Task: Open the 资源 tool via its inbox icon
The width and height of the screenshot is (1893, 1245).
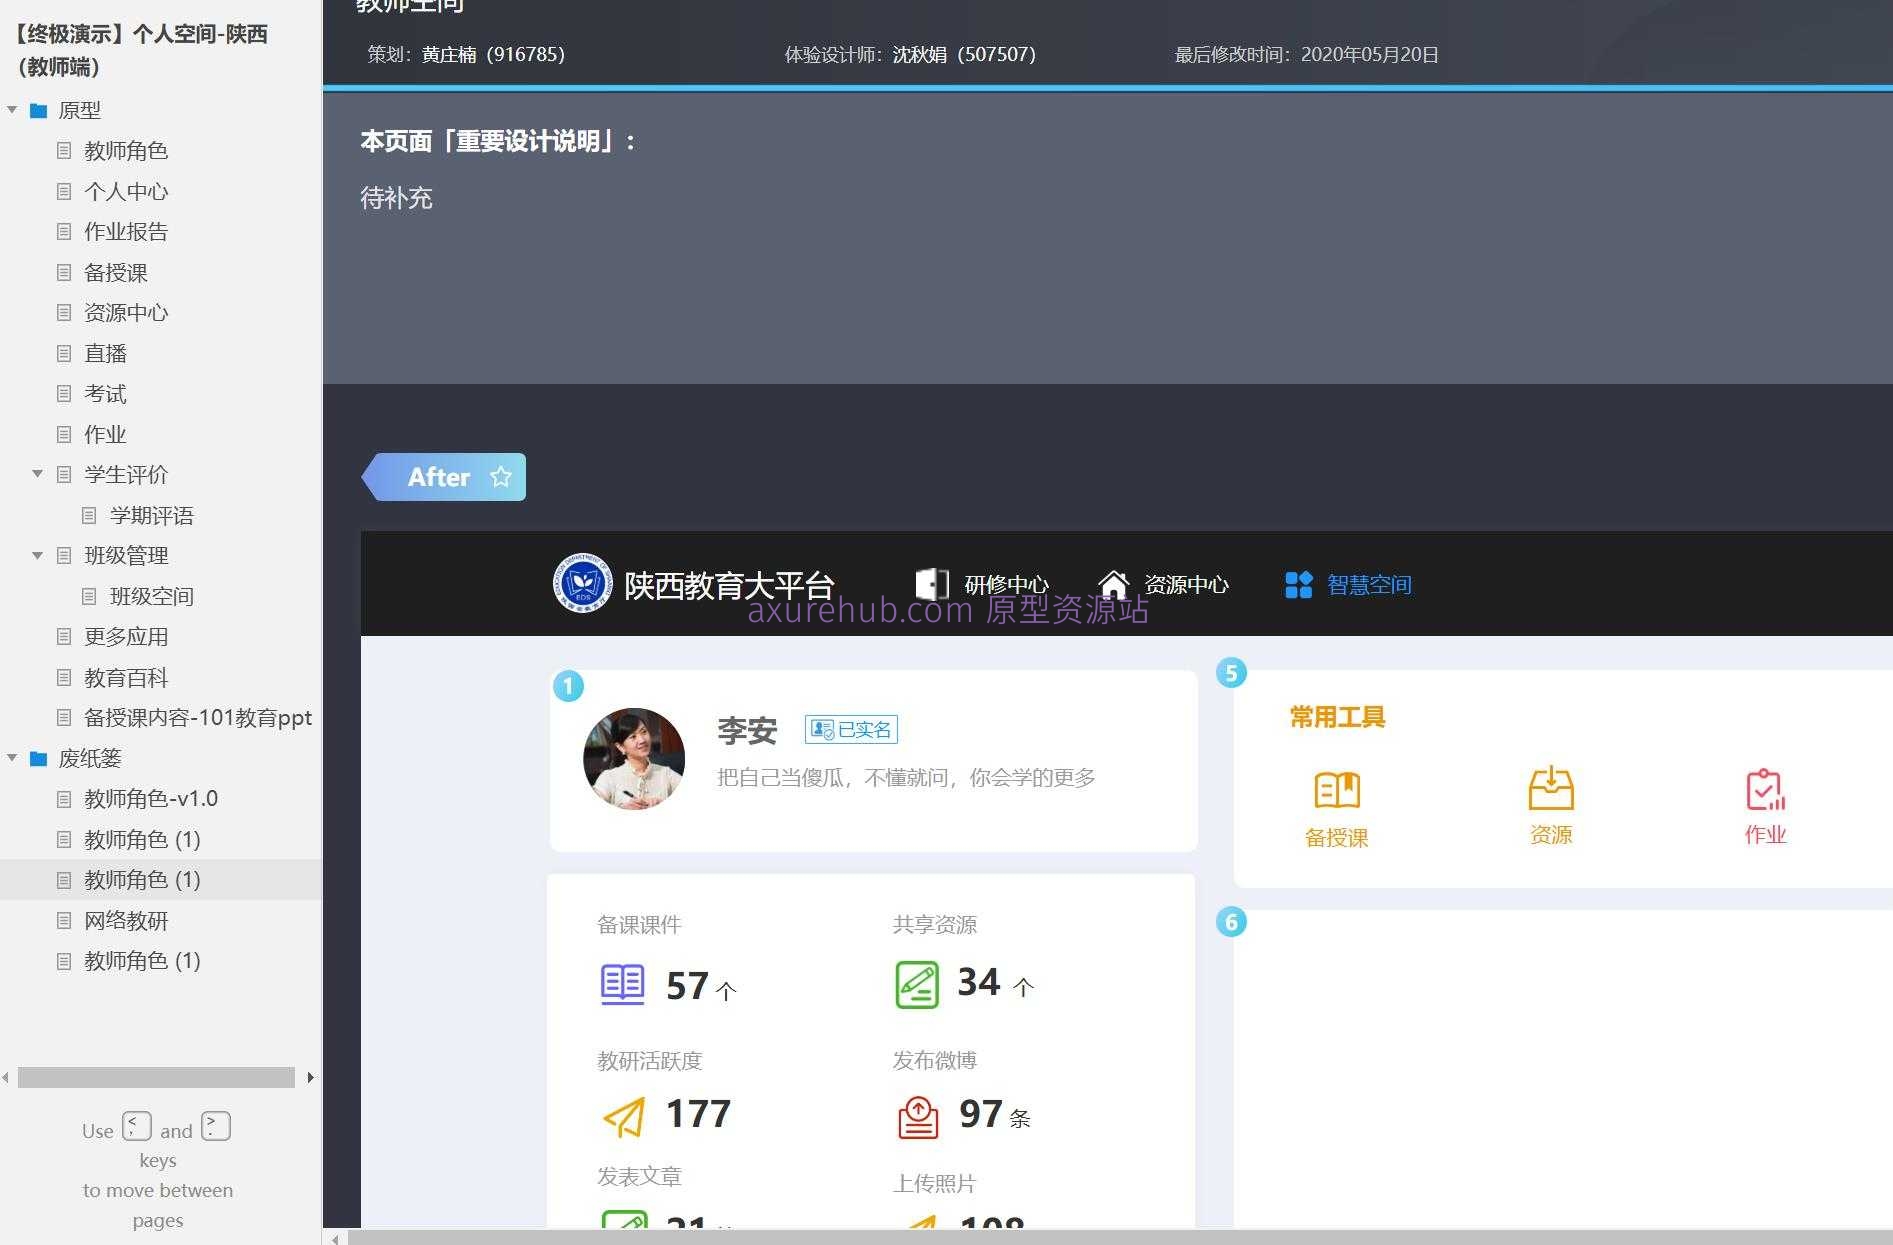Action: pyautogui.click(x=1550, y=789)
